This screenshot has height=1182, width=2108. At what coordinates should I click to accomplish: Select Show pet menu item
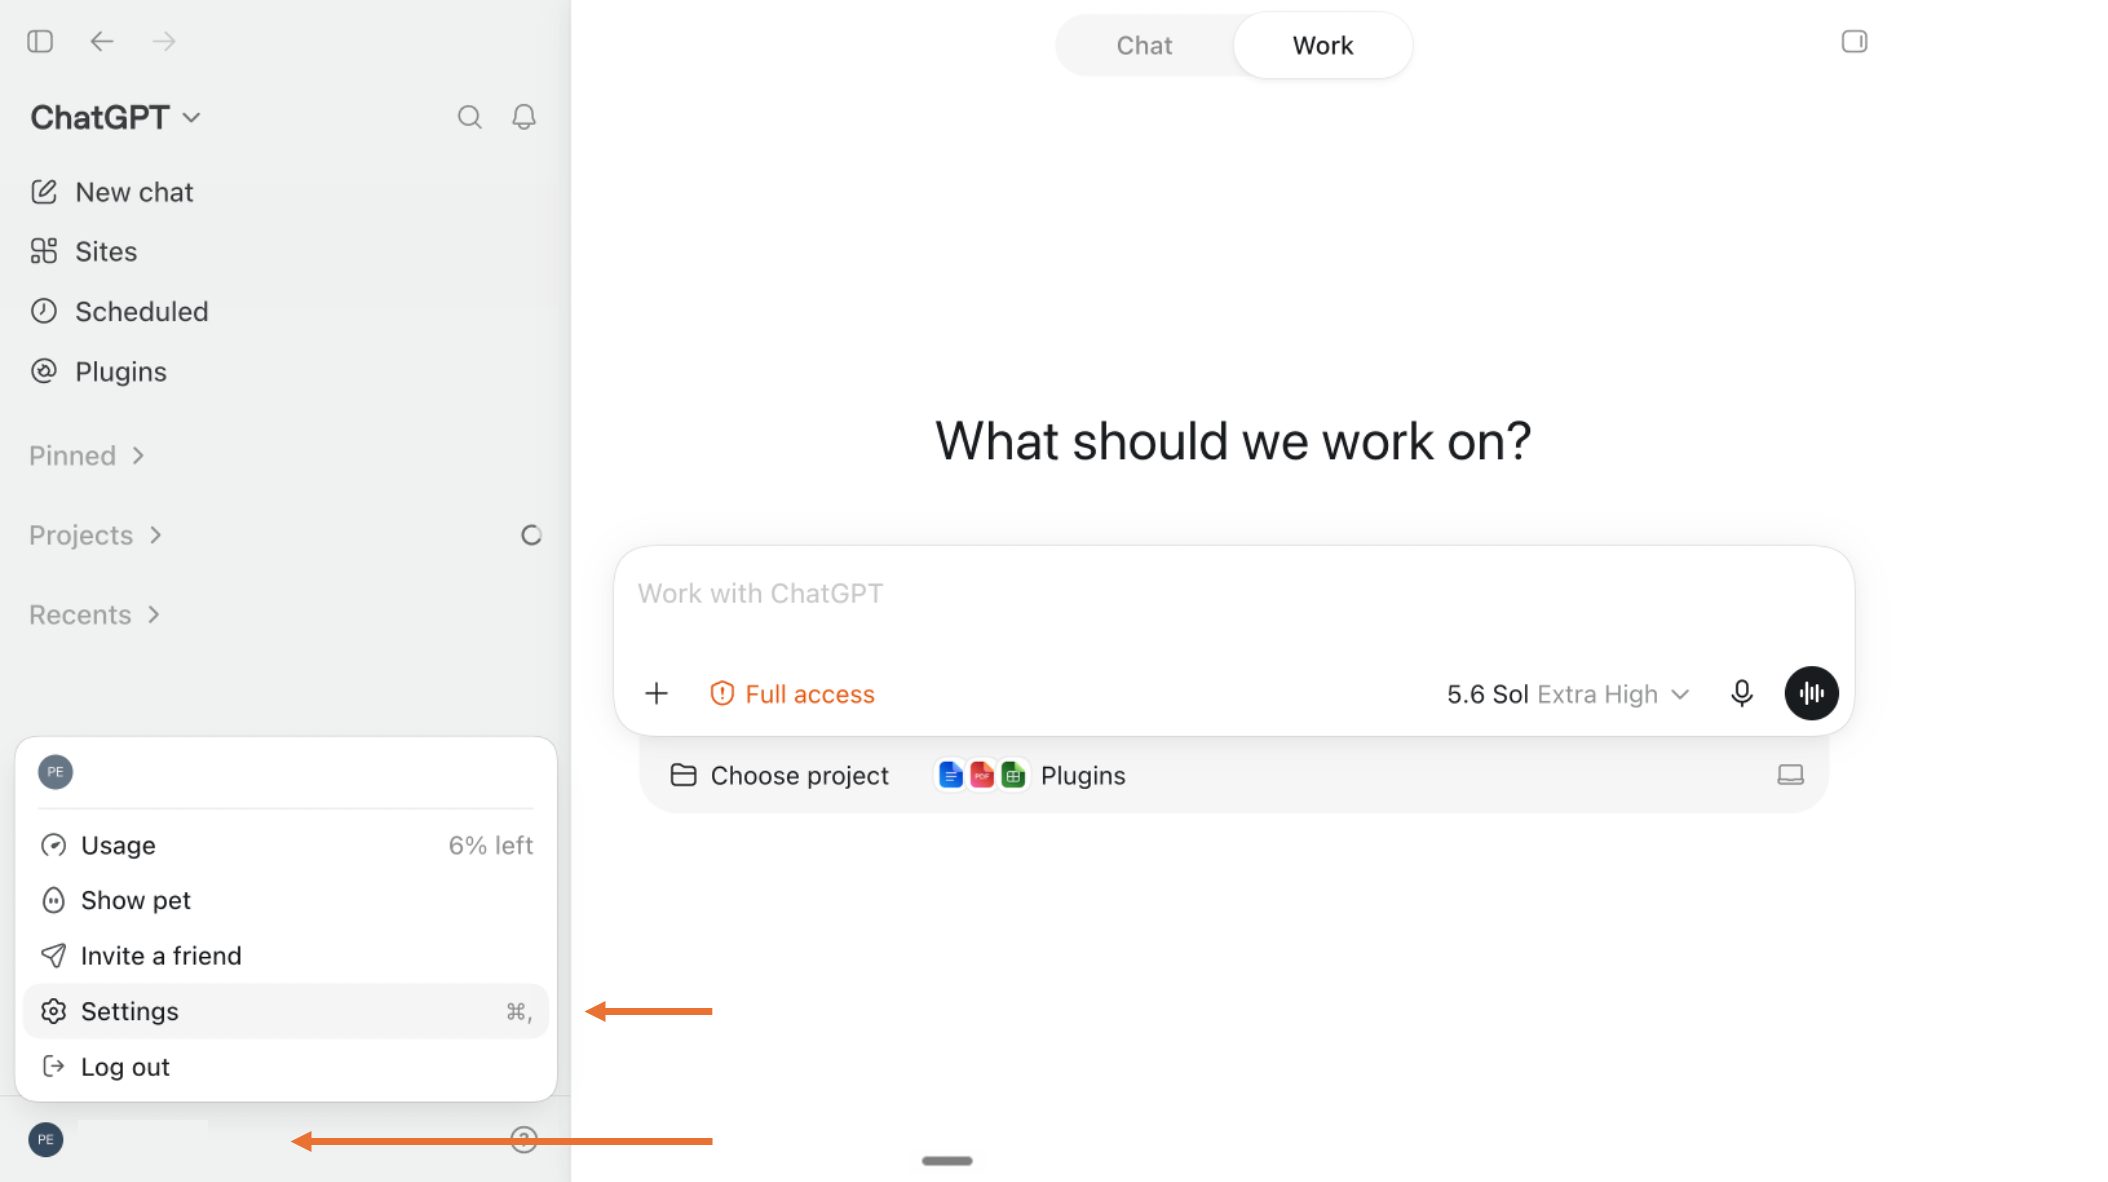pyautogui.click(x=286, y=900)
